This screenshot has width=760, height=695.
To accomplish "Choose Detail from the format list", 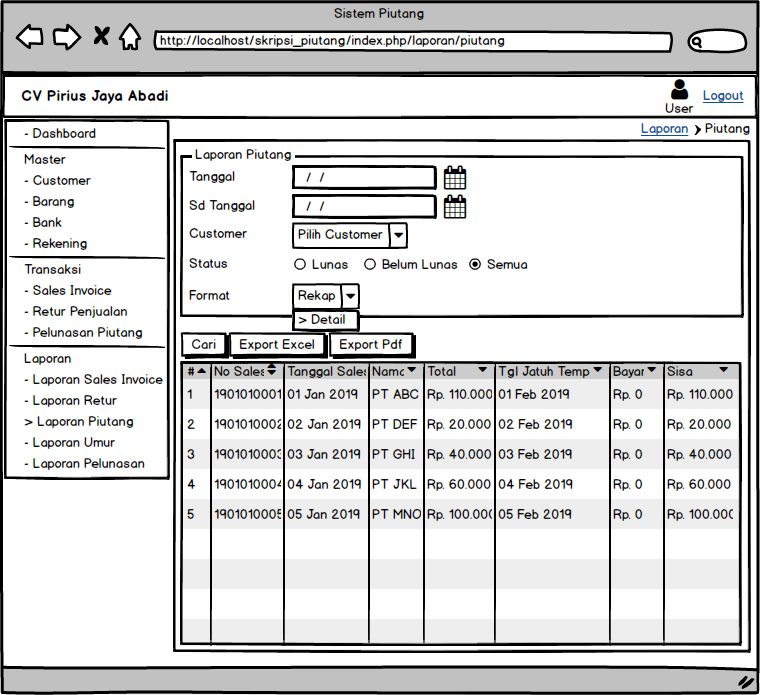I will pos(325,320).
